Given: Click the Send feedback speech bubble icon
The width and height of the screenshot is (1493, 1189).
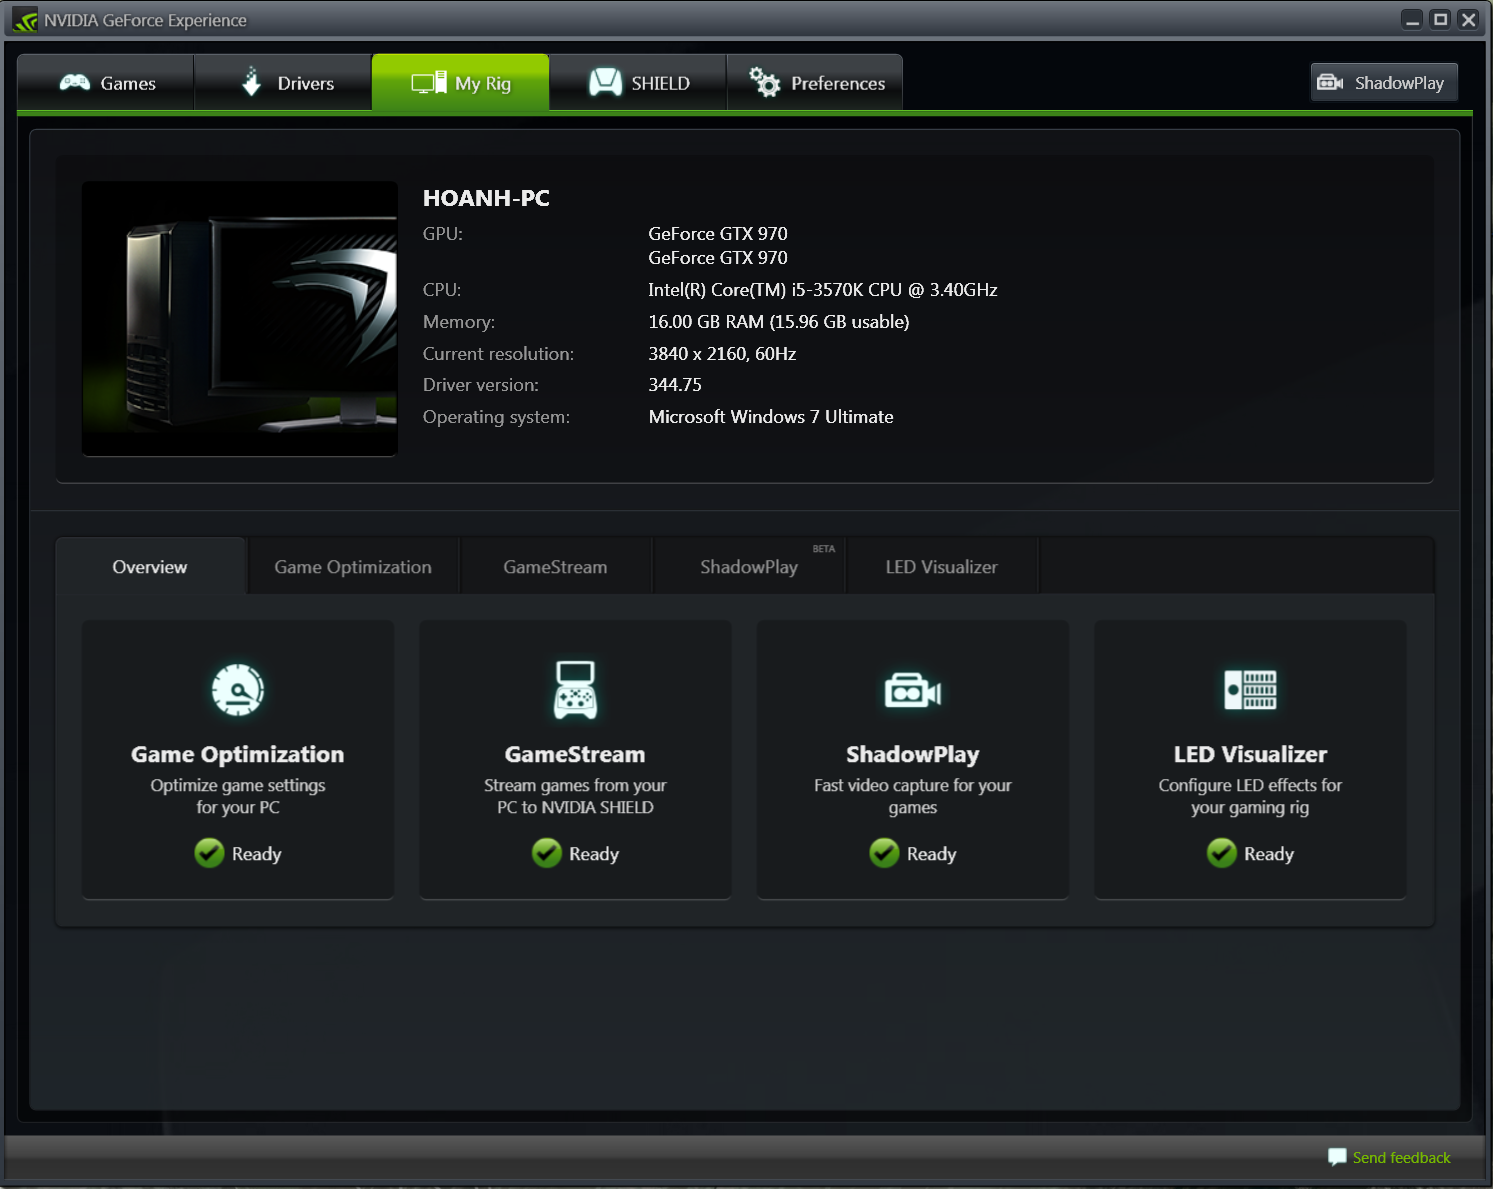Looking at the screenshot, I should (x=1337, y=1157).
